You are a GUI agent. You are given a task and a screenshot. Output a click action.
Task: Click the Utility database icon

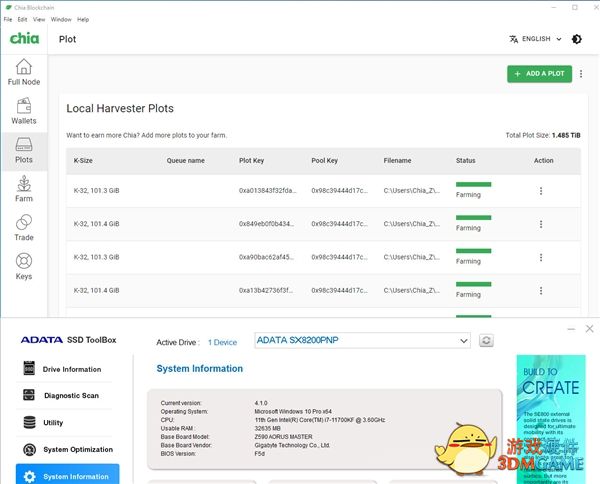pyautogui.click(x=29, y=422)
